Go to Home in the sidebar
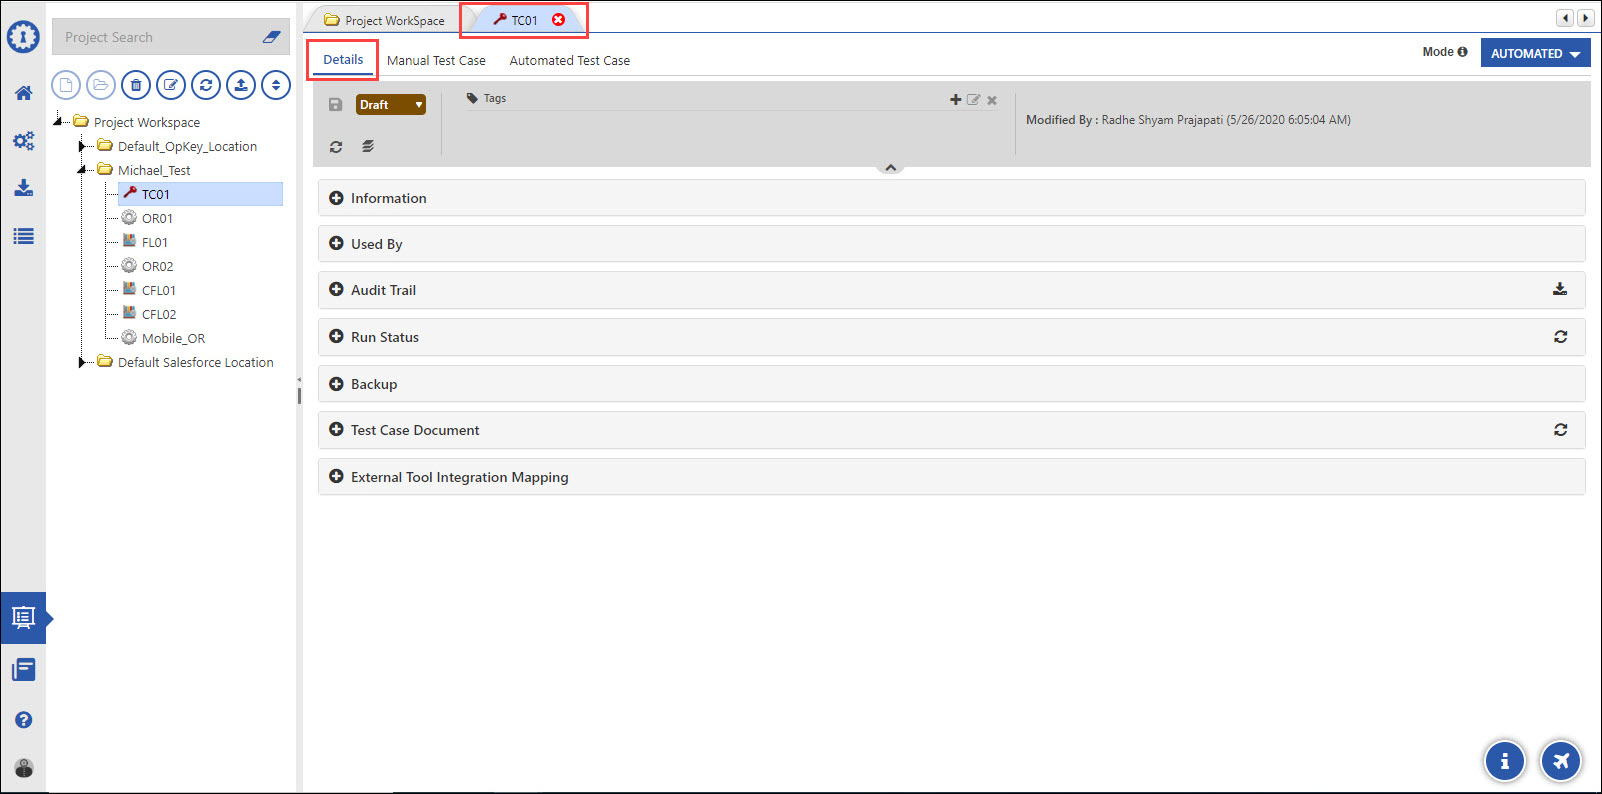Screen dimensions: 1602x794 point(23,93)
